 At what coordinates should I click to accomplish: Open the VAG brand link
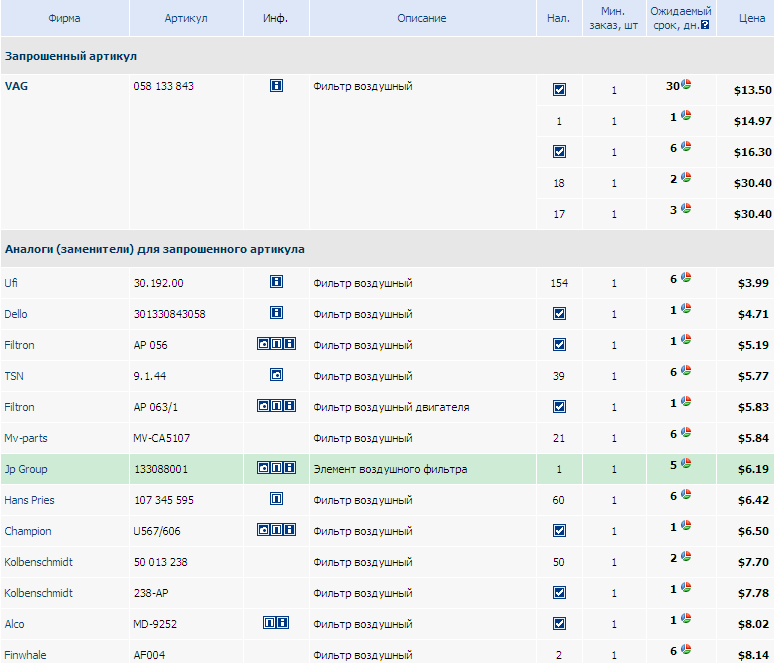(x=16, y=86)
